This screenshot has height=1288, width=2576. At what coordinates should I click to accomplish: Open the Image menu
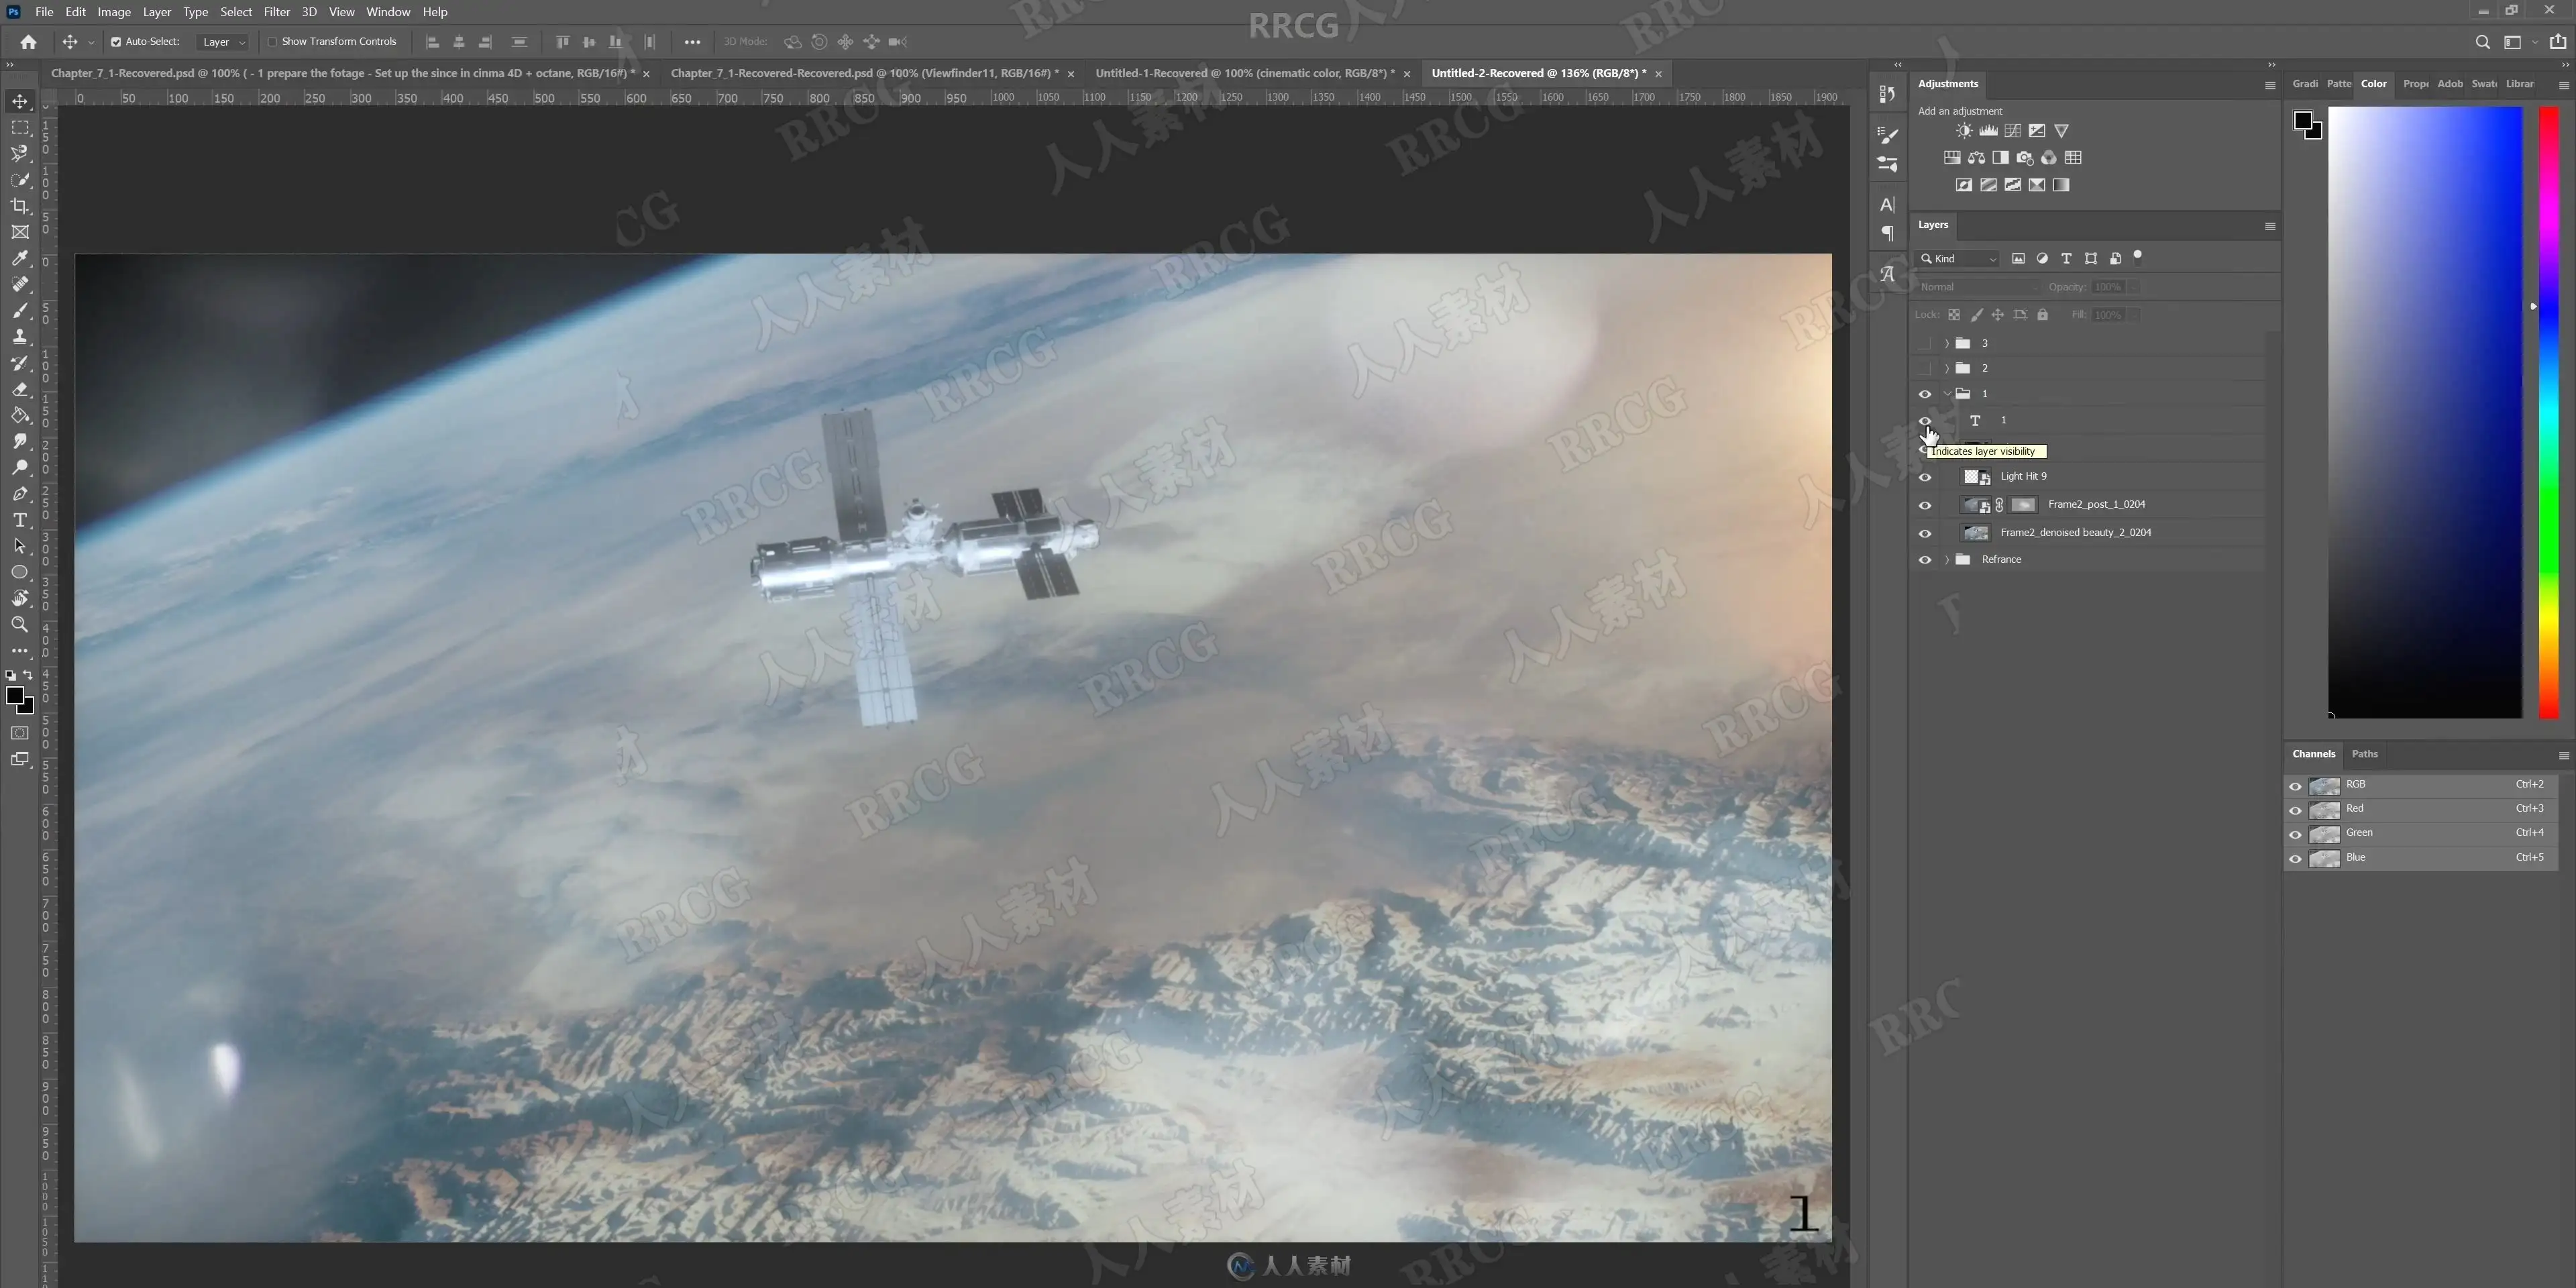pyautogui.click(x=114, y=12)
